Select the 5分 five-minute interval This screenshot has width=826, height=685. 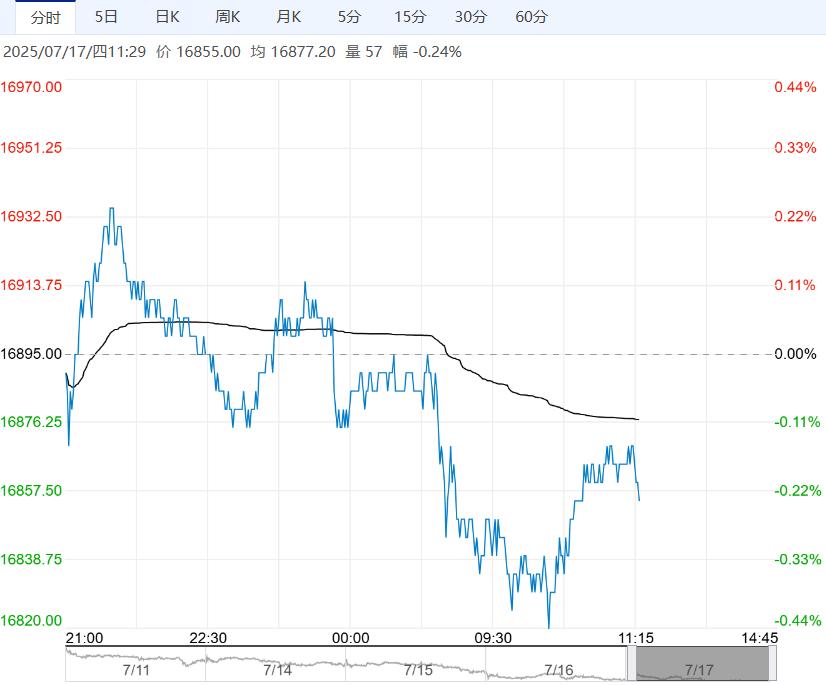(x=349, y=17)
